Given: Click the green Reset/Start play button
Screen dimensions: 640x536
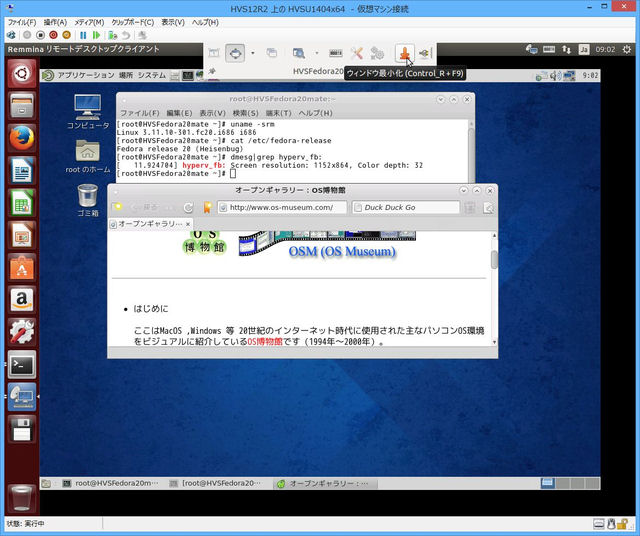Looking at the screenshot, I should pyautogui.click(x=96, y=35).
